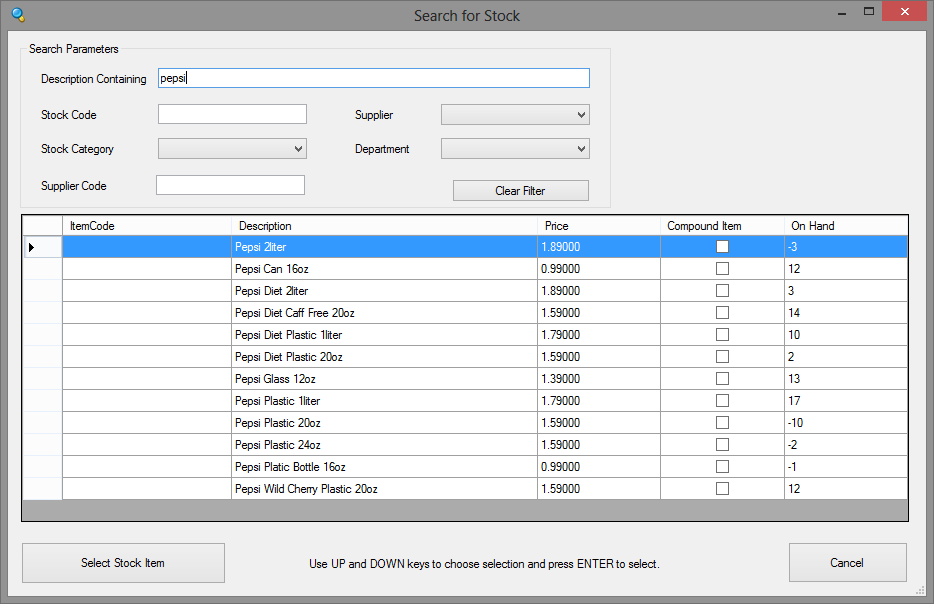Viewport: 934px width, 604px height.
Task: Sort by the ItemCode column header
Action: click(147, 226)
